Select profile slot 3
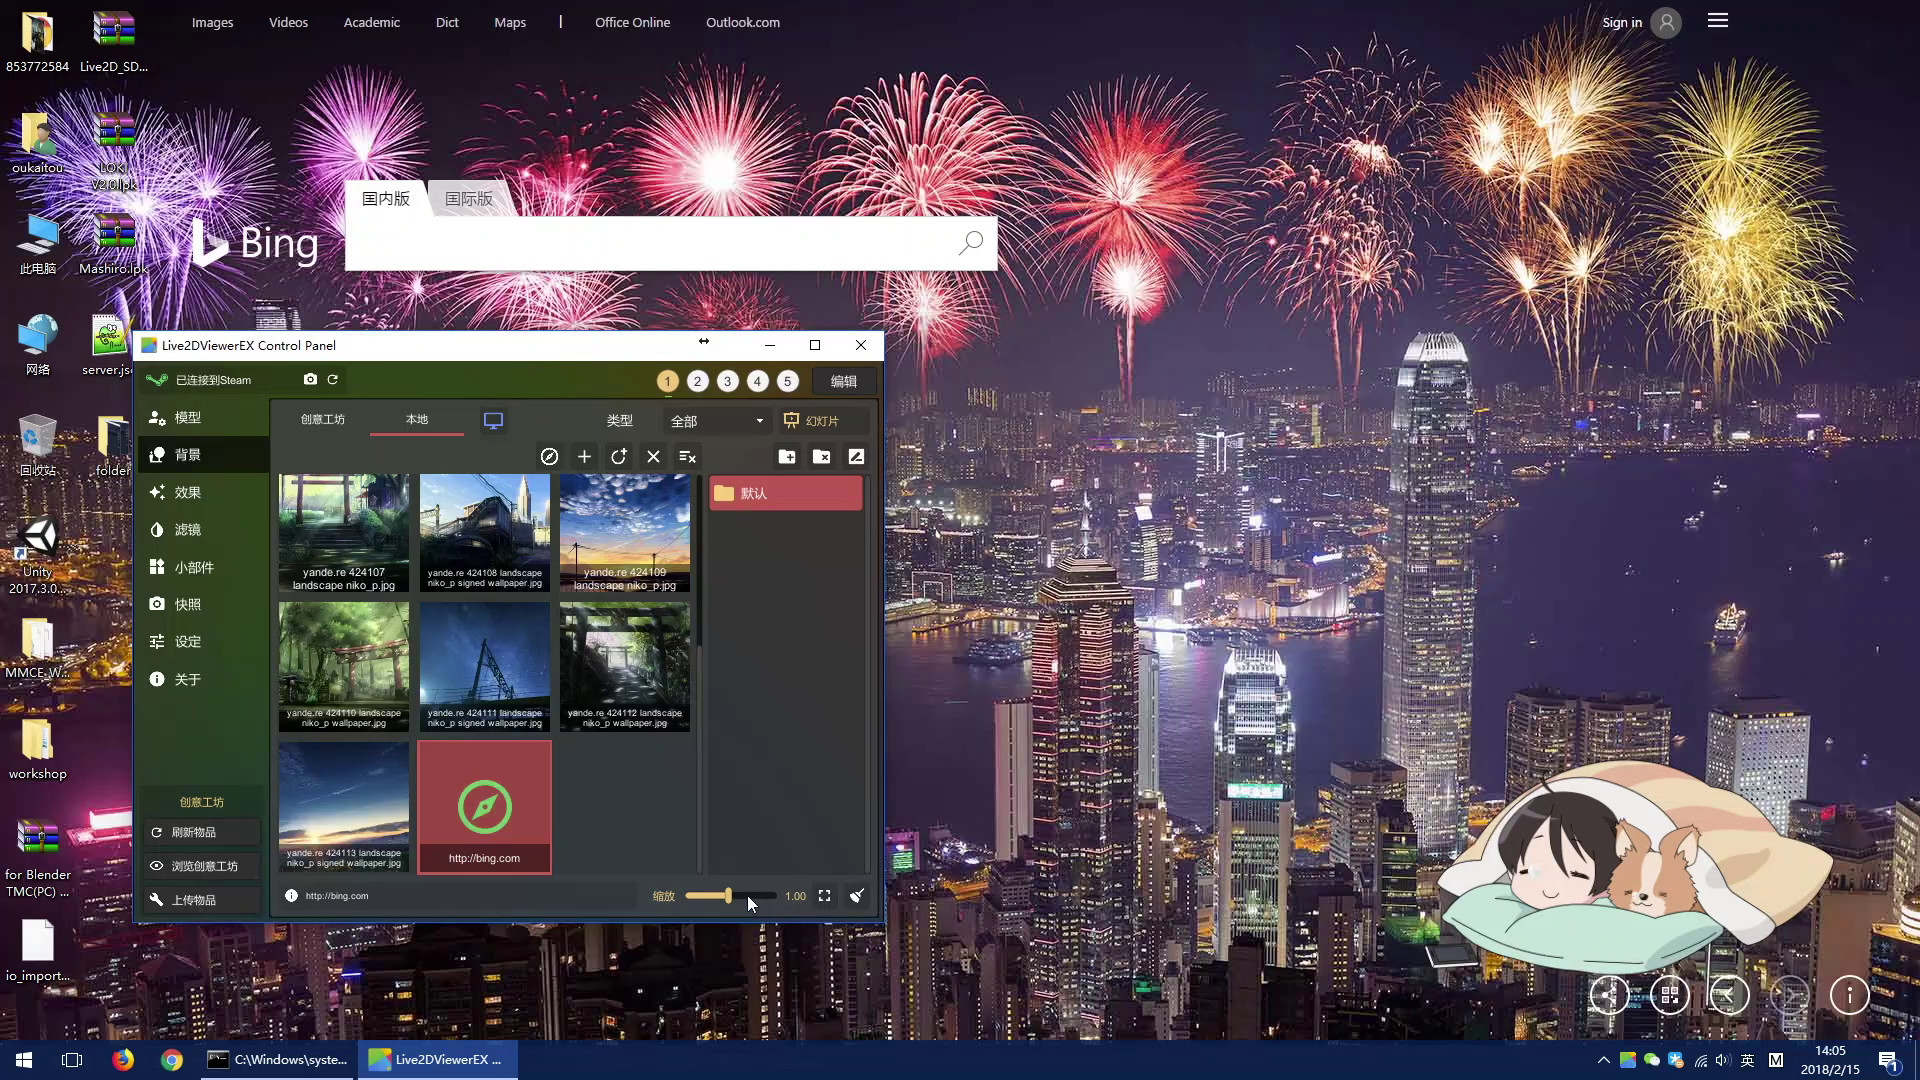1920x1080 pixels. [727, 381]
